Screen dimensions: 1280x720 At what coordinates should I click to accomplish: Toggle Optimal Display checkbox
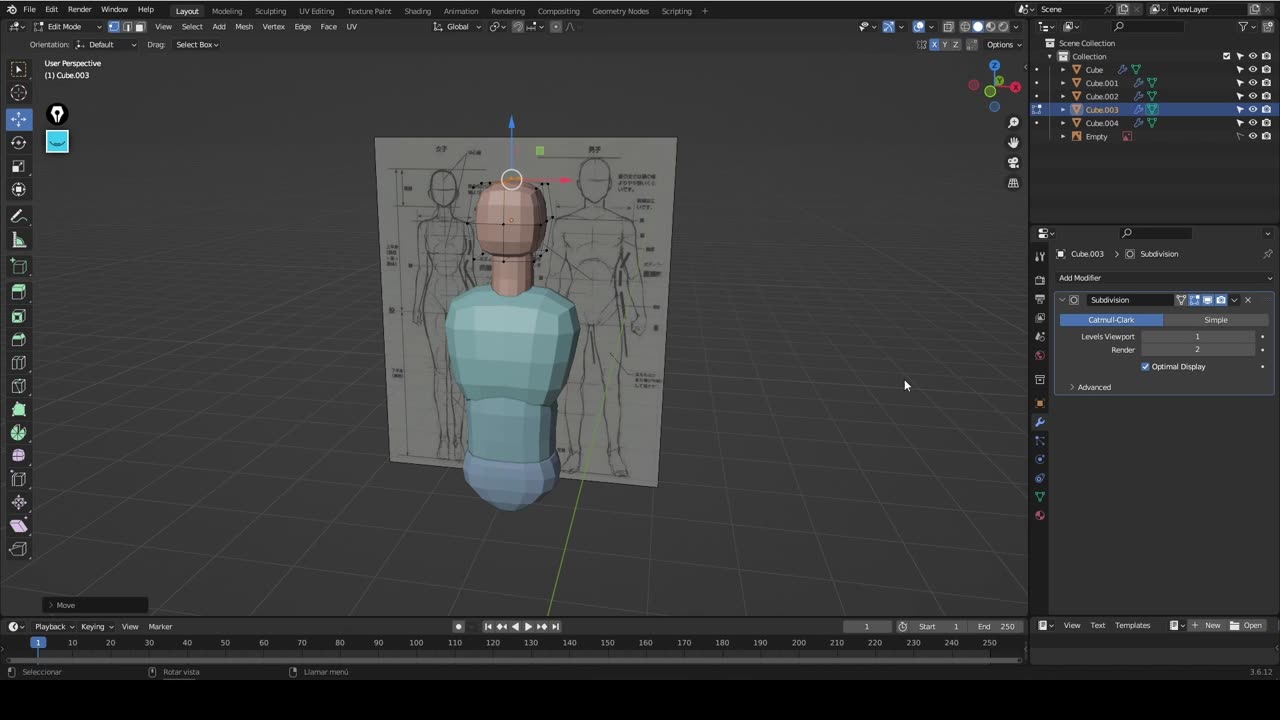[1145, 367]
